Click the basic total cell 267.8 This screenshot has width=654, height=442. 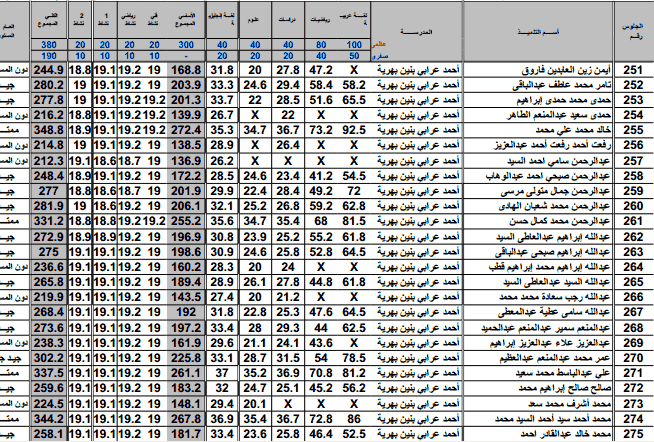(x=186, y=419)
